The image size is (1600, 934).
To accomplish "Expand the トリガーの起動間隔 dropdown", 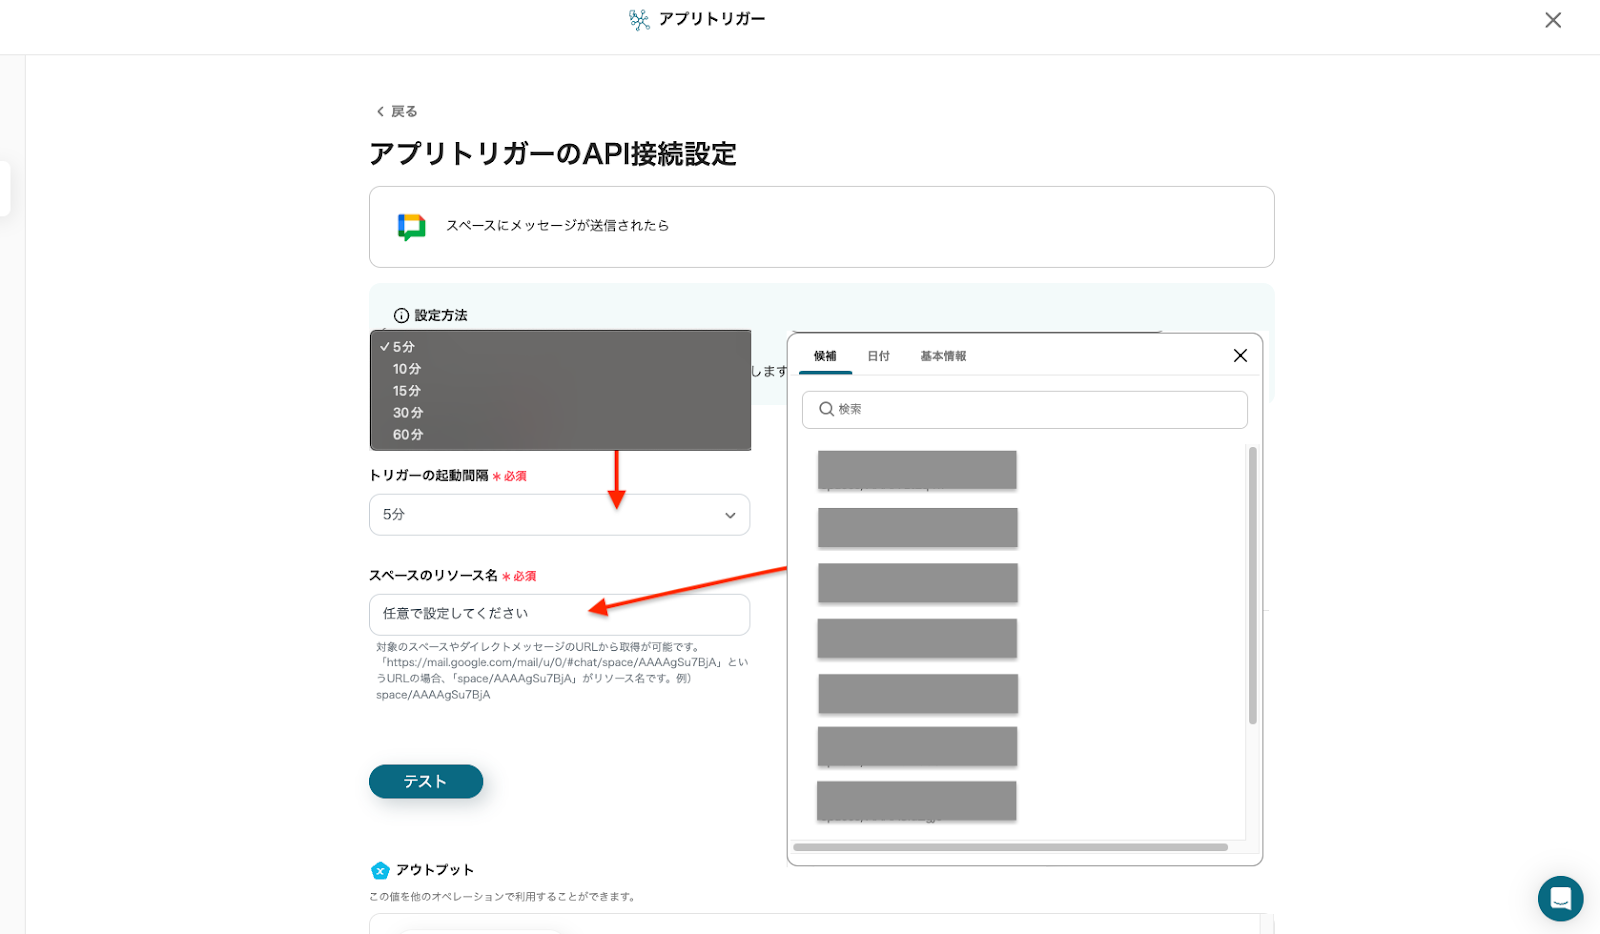I will pos(559,515).
